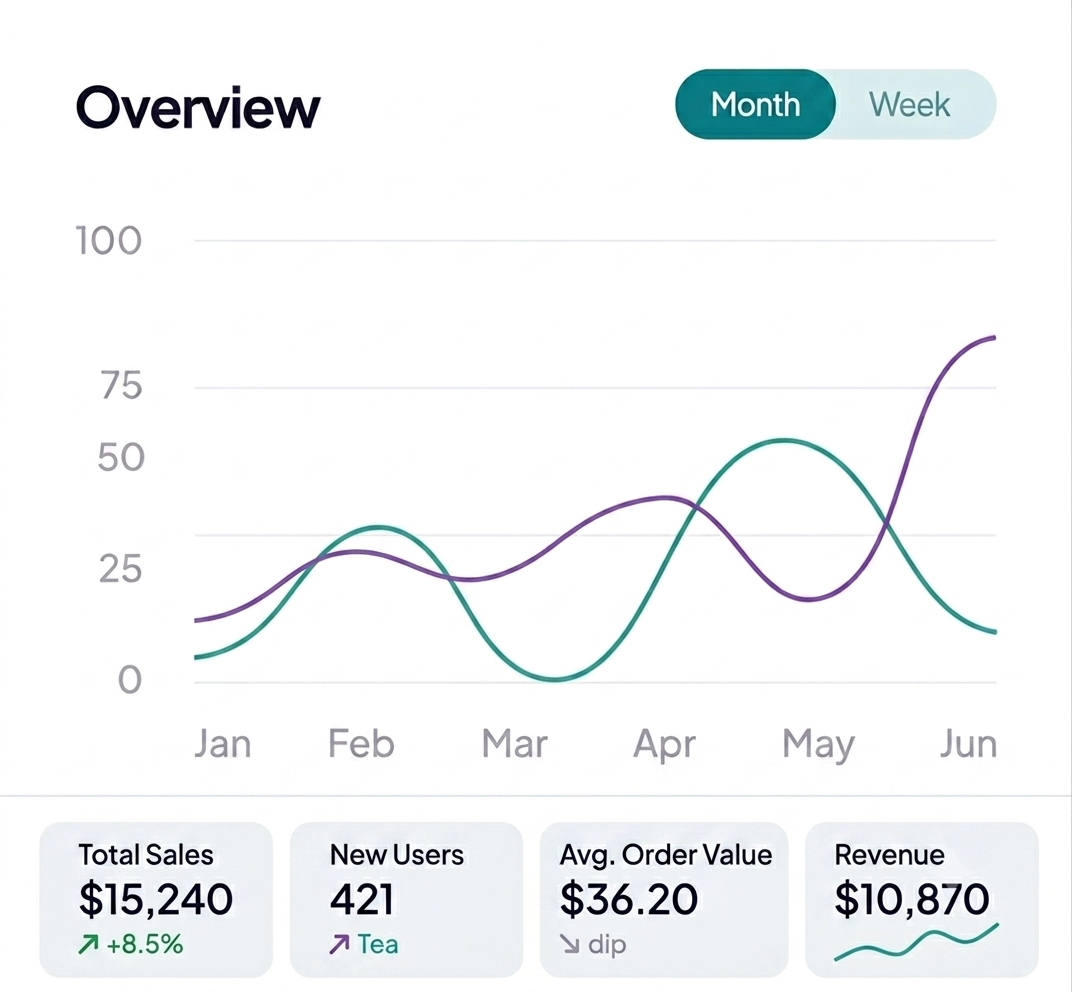This screenshot has width=1072, height=992.
Task: Click the Tea text under New Users
Action: point(378,945)
